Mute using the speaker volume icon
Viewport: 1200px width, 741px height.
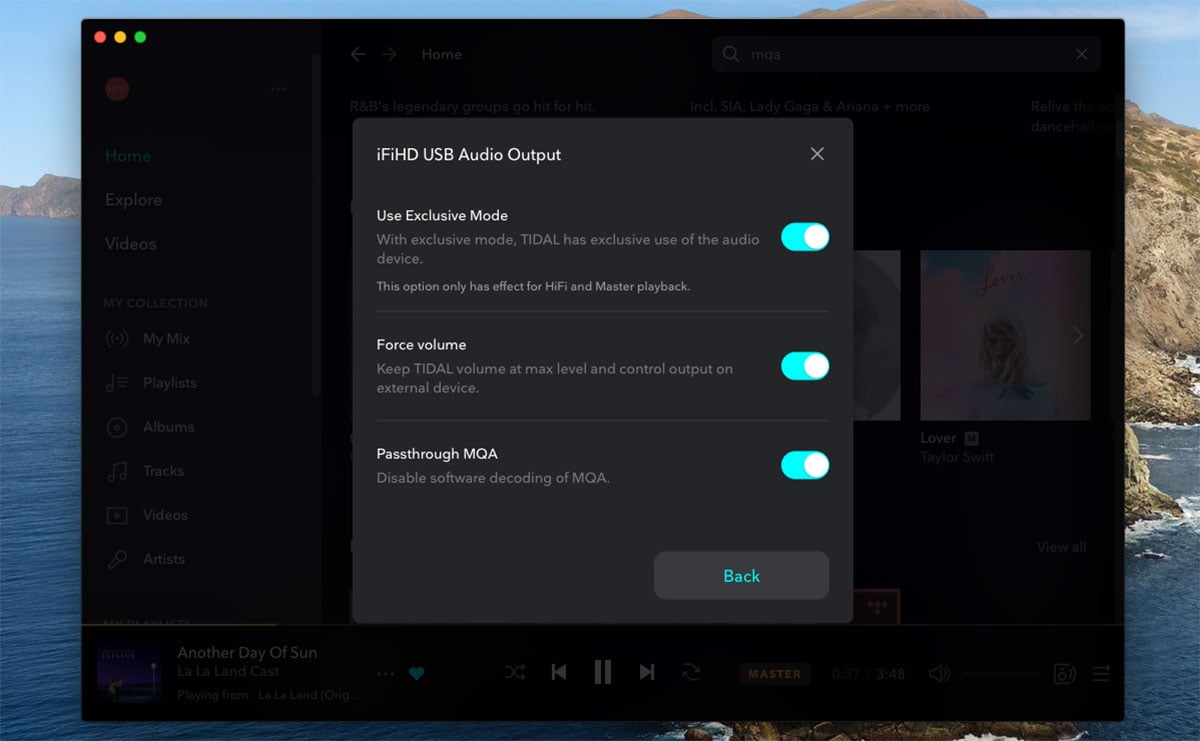[x=939, y=674]
